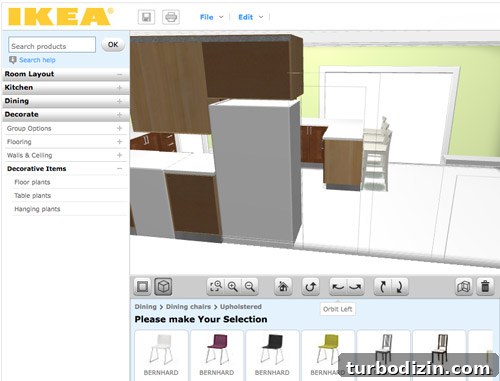Open the File menu

tap(207, 17)
